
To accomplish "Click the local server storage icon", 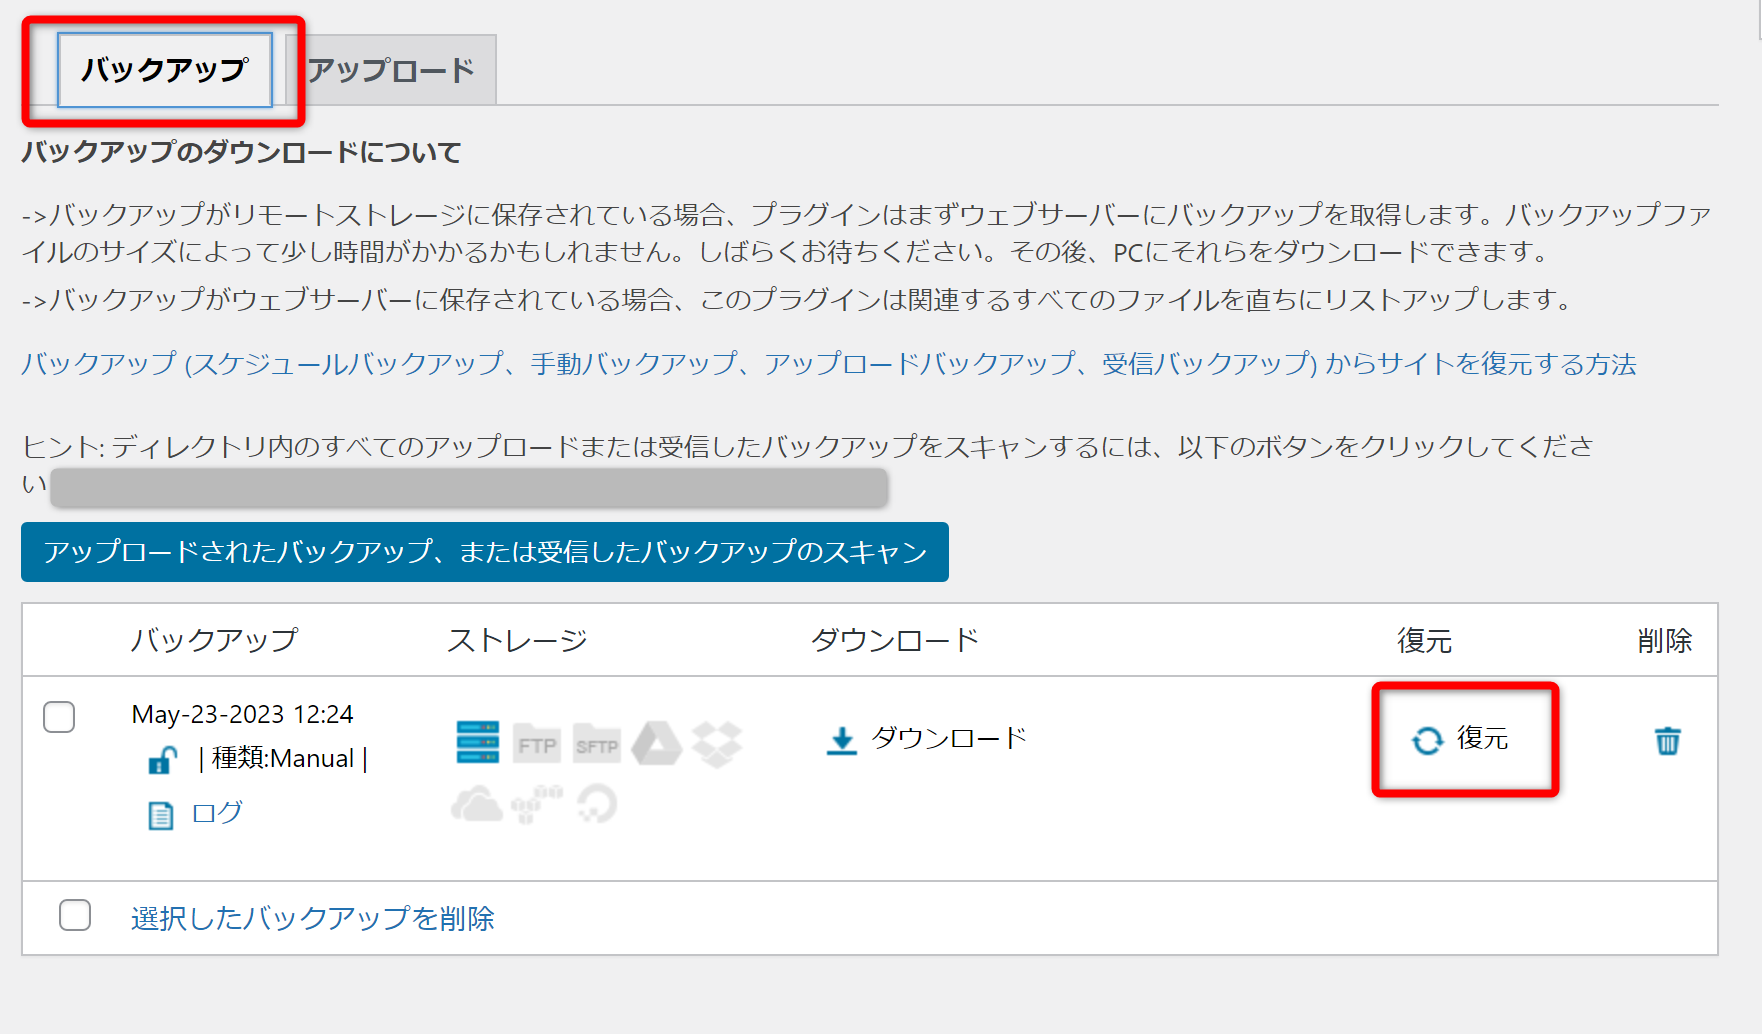I will click(477, 742).
